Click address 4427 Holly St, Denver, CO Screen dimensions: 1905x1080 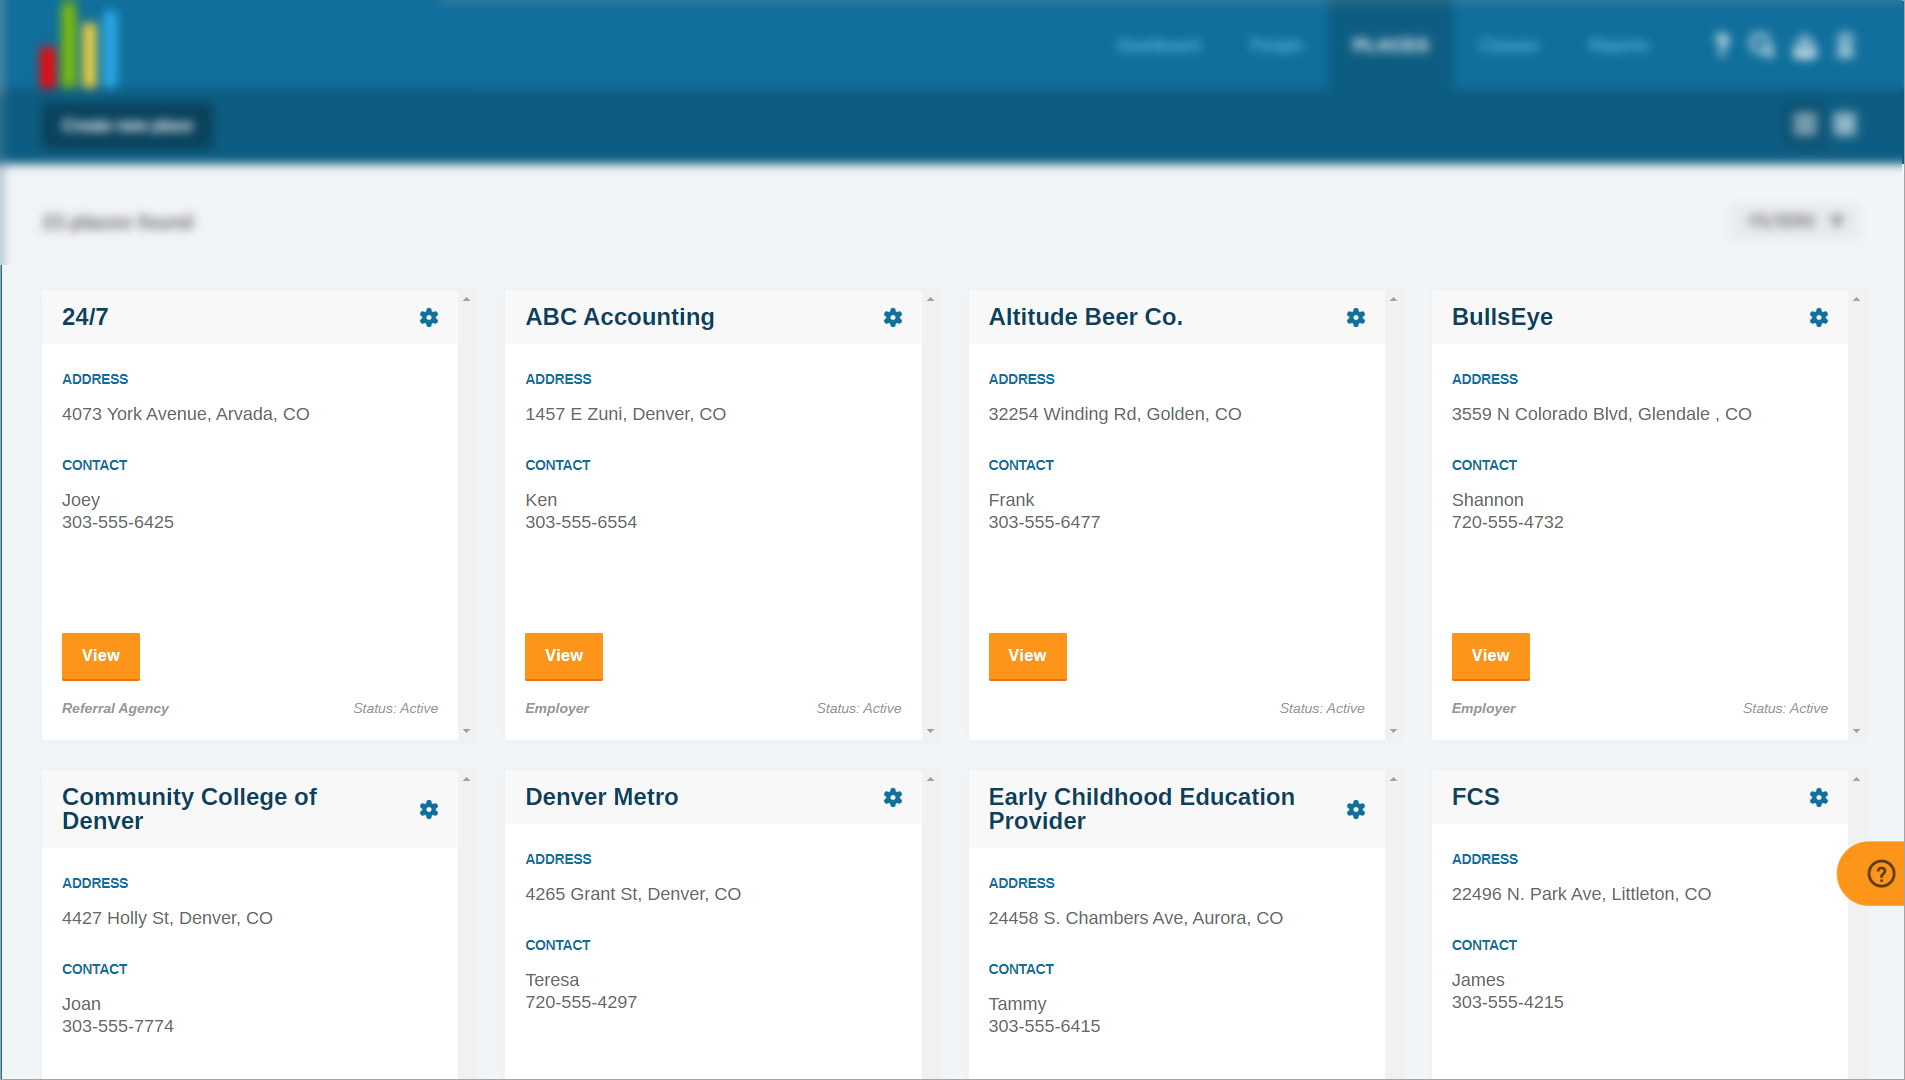(x=167, y=918)
